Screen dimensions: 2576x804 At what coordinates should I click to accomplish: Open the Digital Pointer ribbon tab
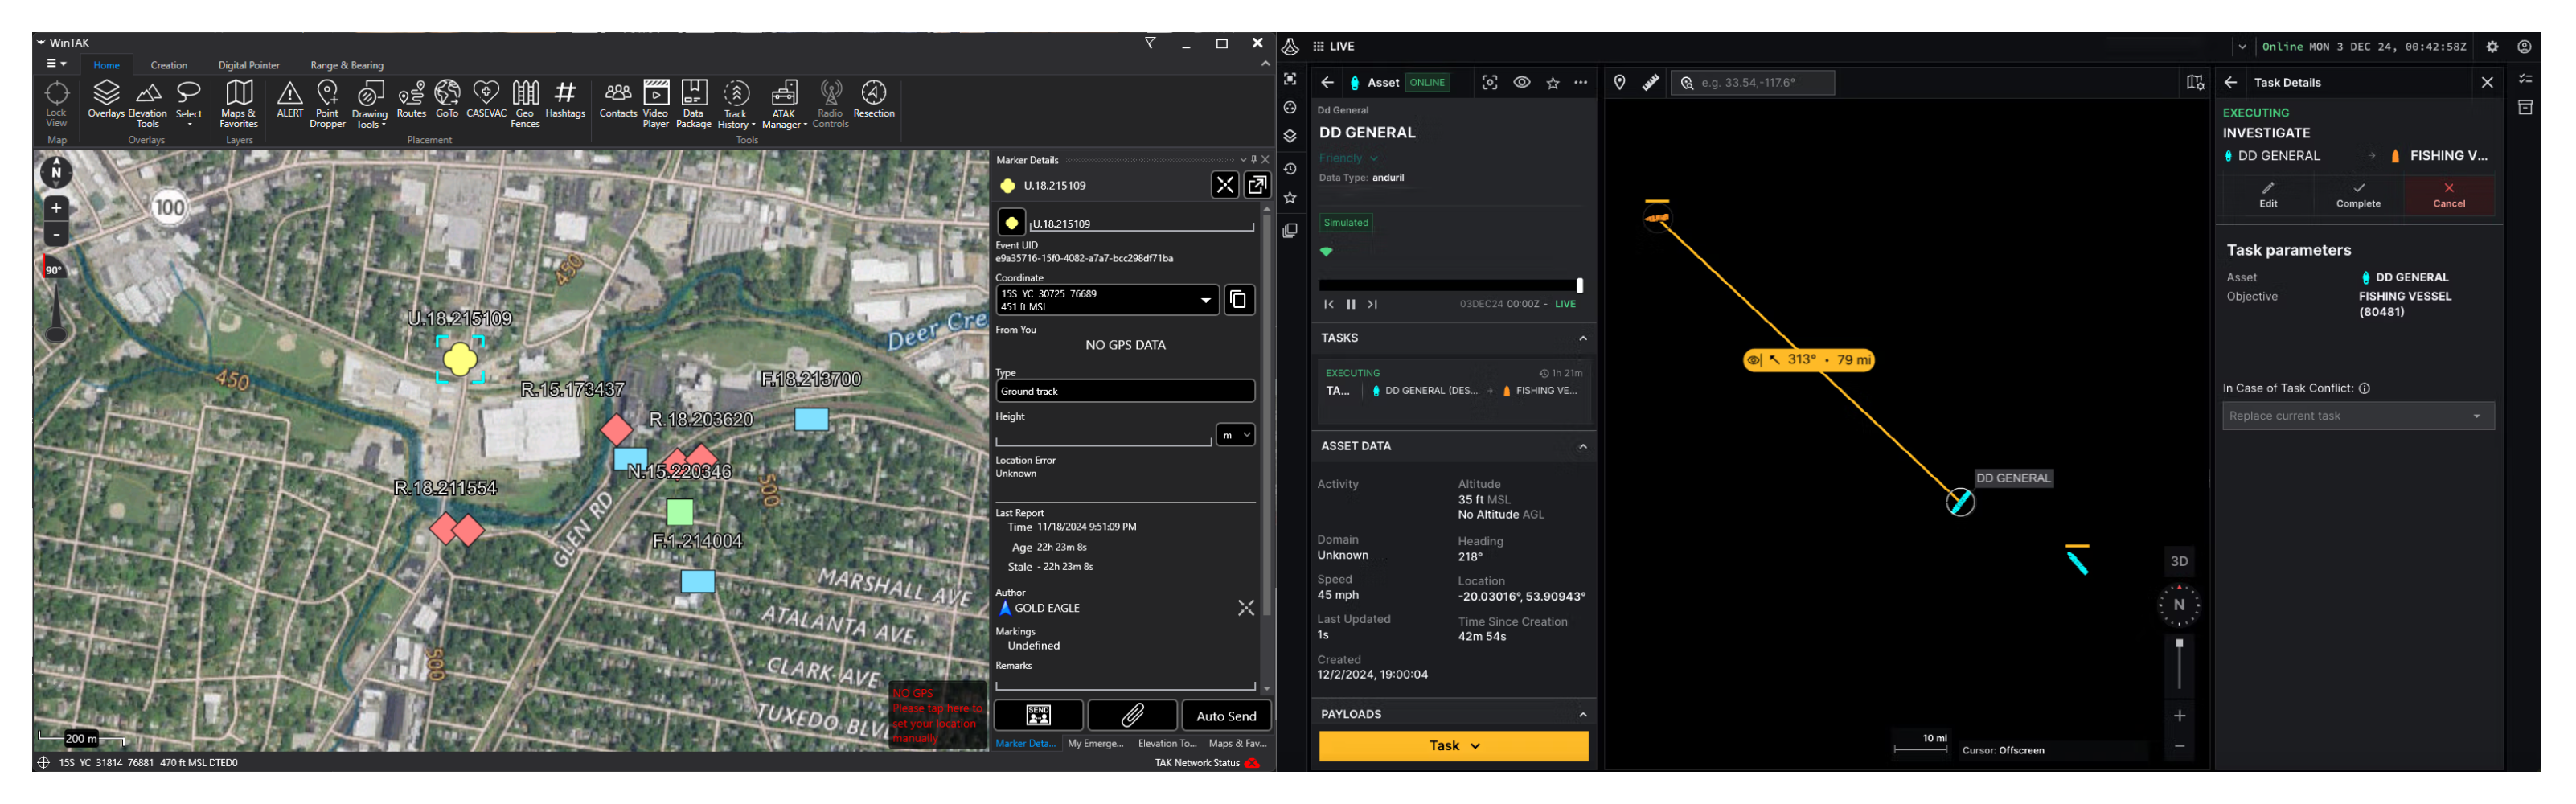coord(249,65)
